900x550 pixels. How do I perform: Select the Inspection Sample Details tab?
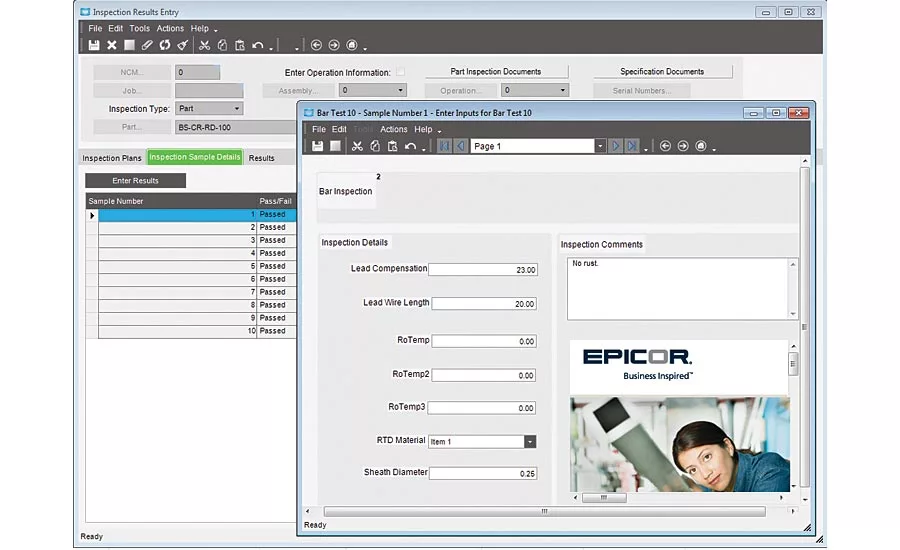click(195, 157)
